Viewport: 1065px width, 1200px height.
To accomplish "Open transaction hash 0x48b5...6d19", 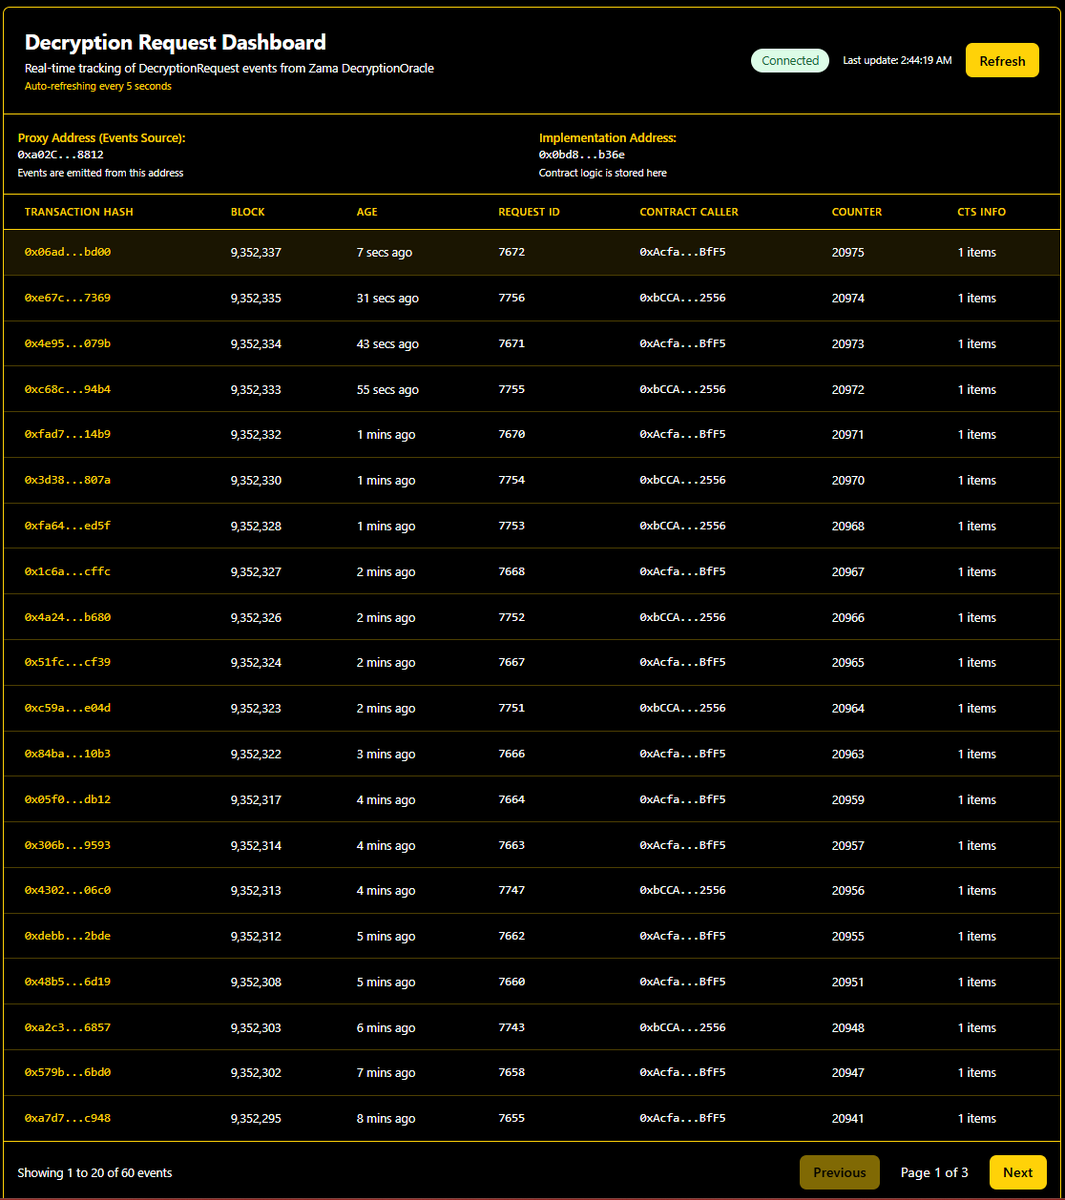I will point(68,982).
